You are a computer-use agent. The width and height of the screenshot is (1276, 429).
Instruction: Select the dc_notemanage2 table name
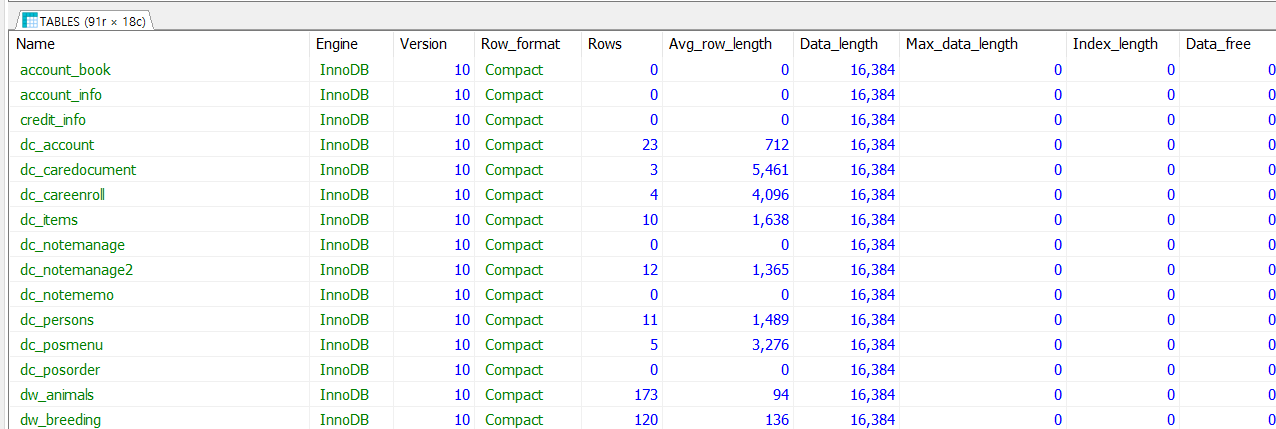(x=76, y=270)
